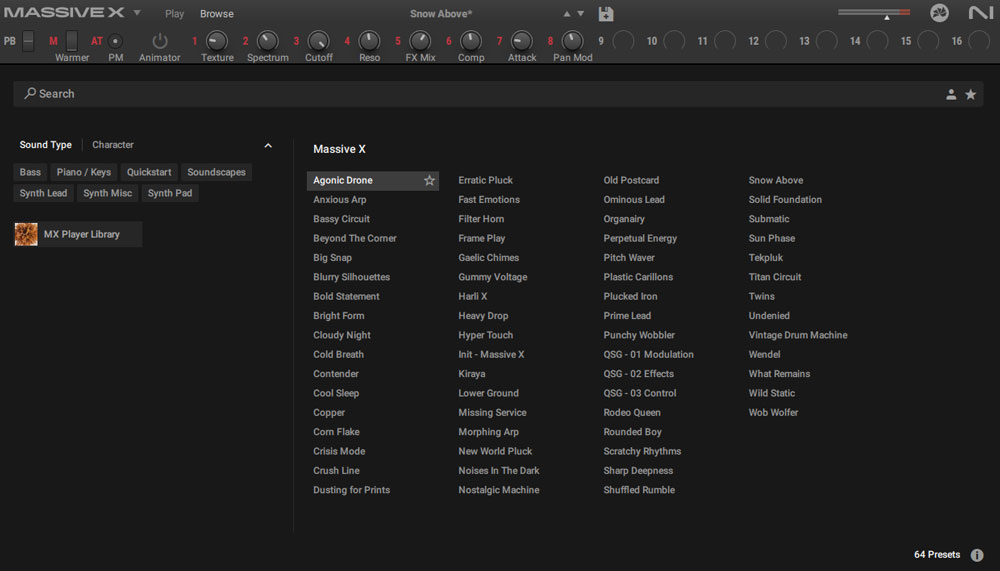Select the Character tag tab

pos(113,145)
